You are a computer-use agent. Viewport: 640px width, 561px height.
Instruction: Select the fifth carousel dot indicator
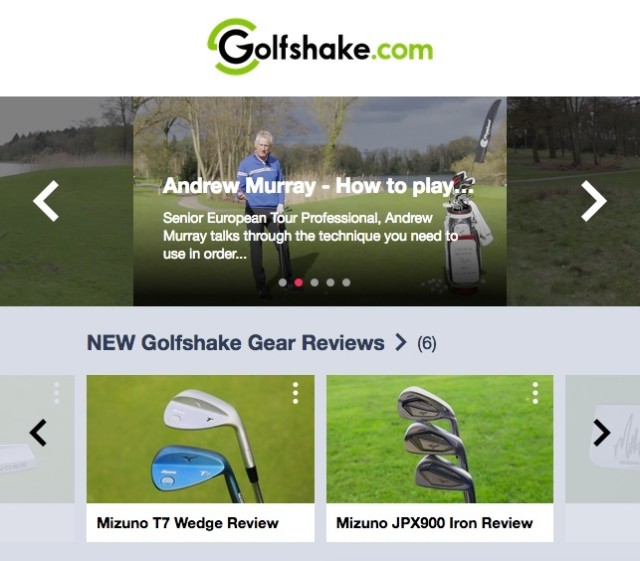point(346,283)
